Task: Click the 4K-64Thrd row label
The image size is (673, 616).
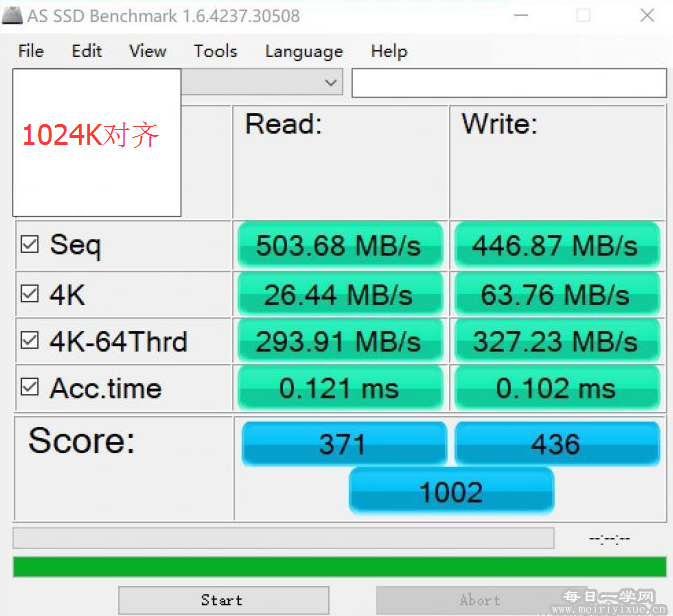Action: [x=118, y=341]
